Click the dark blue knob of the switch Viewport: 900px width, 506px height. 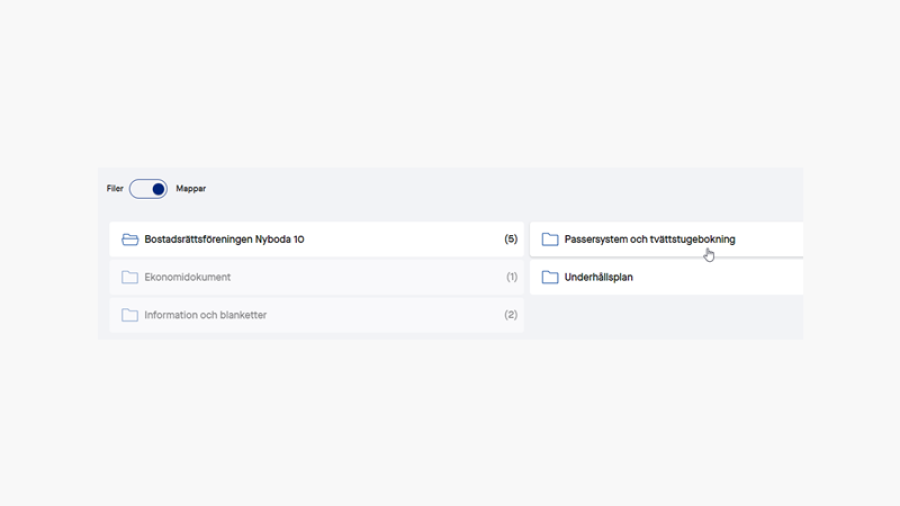coord(158,189)
